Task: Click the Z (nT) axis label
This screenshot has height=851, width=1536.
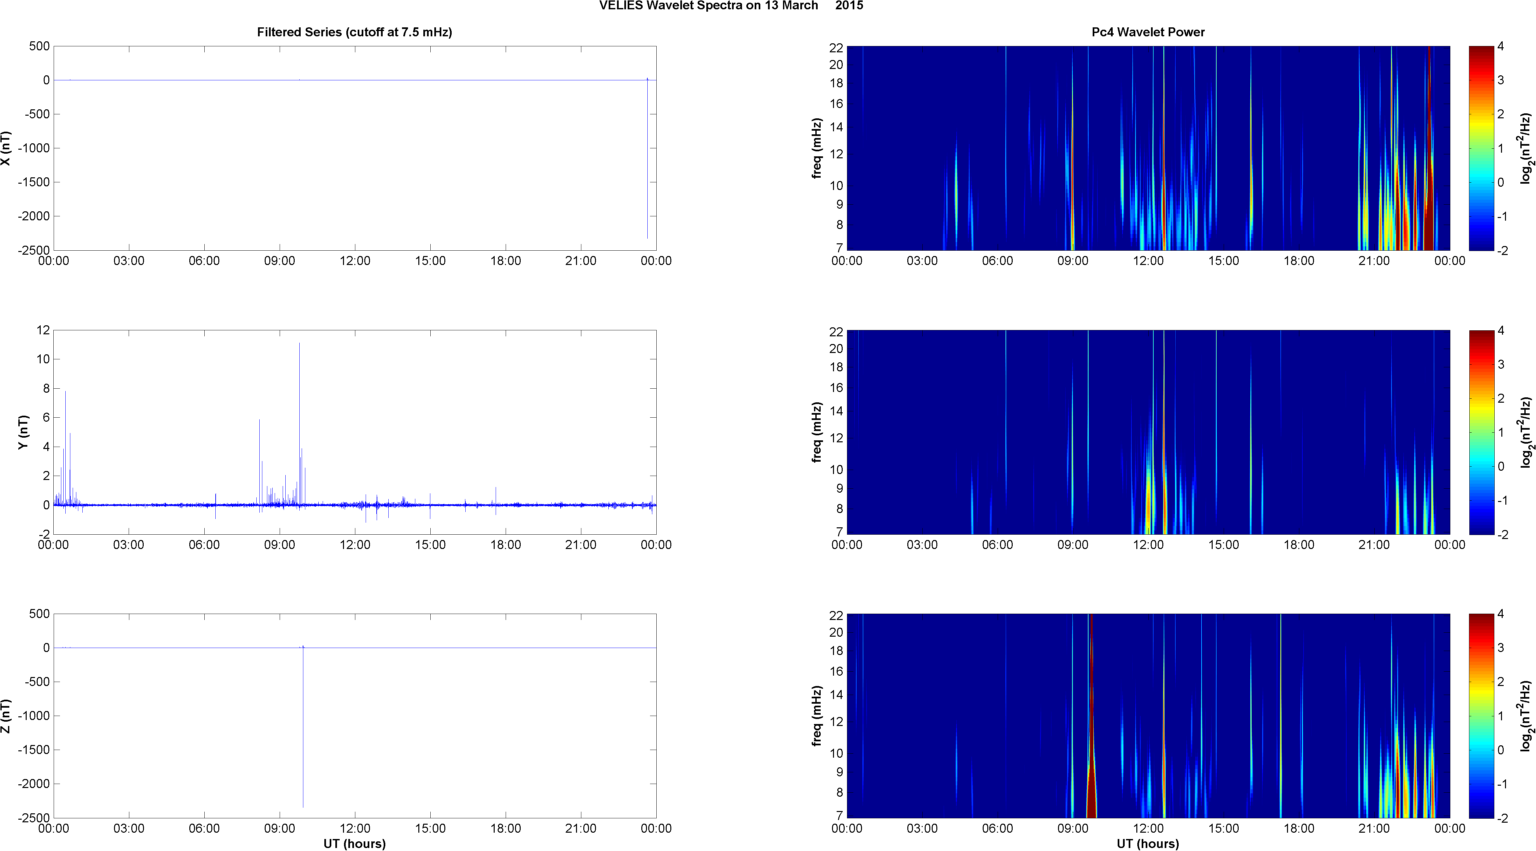Action: (7, 716)
